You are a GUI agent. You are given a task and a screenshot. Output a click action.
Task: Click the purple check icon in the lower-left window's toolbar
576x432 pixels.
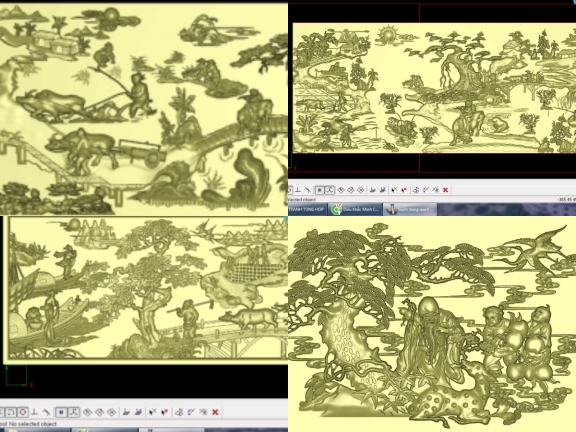click(191, 412)
